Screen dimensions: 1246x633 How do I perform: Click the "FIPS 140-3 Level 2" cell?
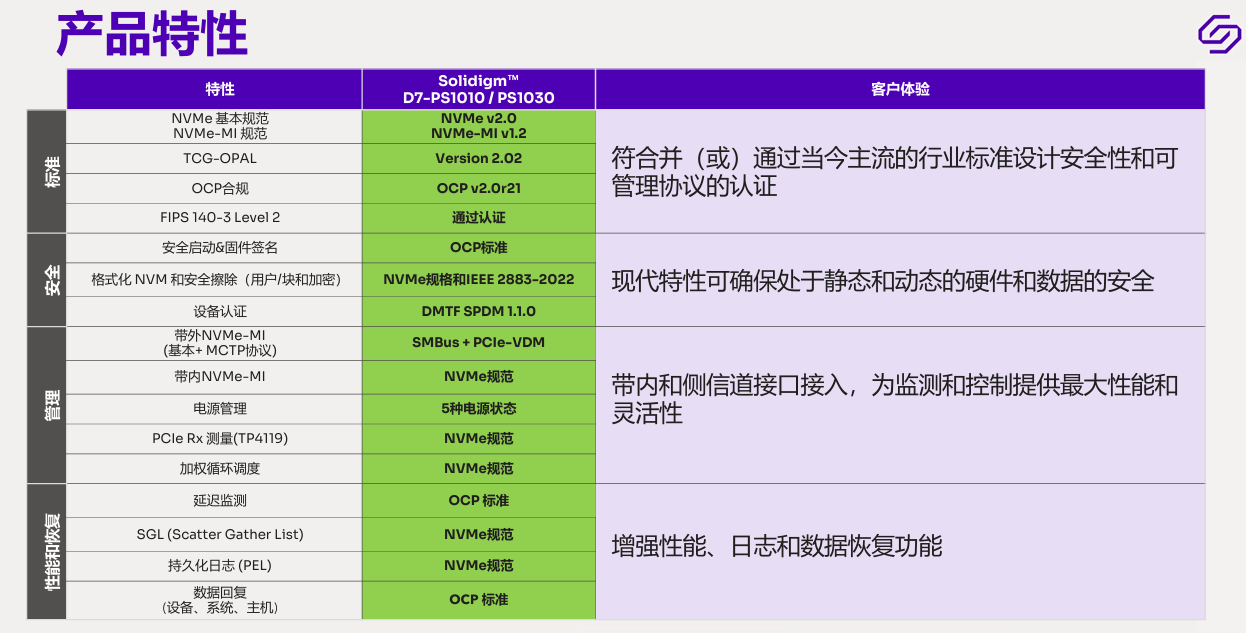pos(214,218)
